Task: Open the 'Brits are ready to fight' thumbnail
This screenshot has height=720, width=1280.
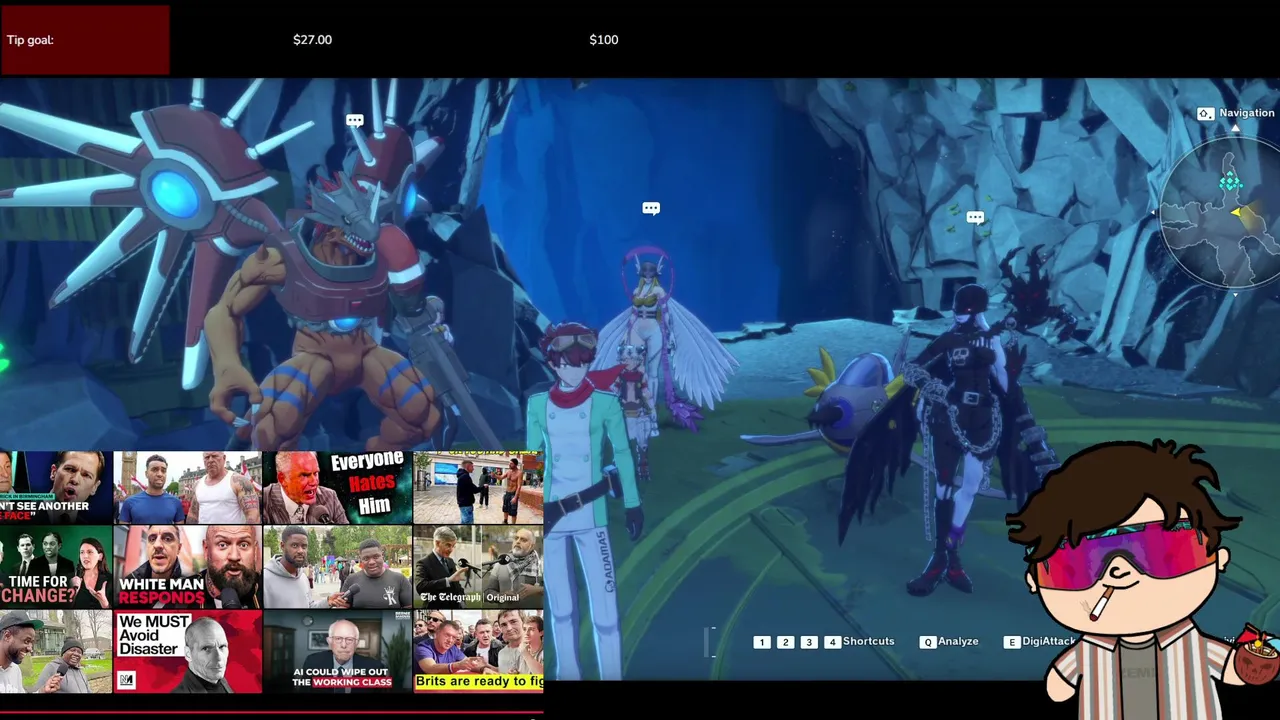Action: [x=478, y=651]
